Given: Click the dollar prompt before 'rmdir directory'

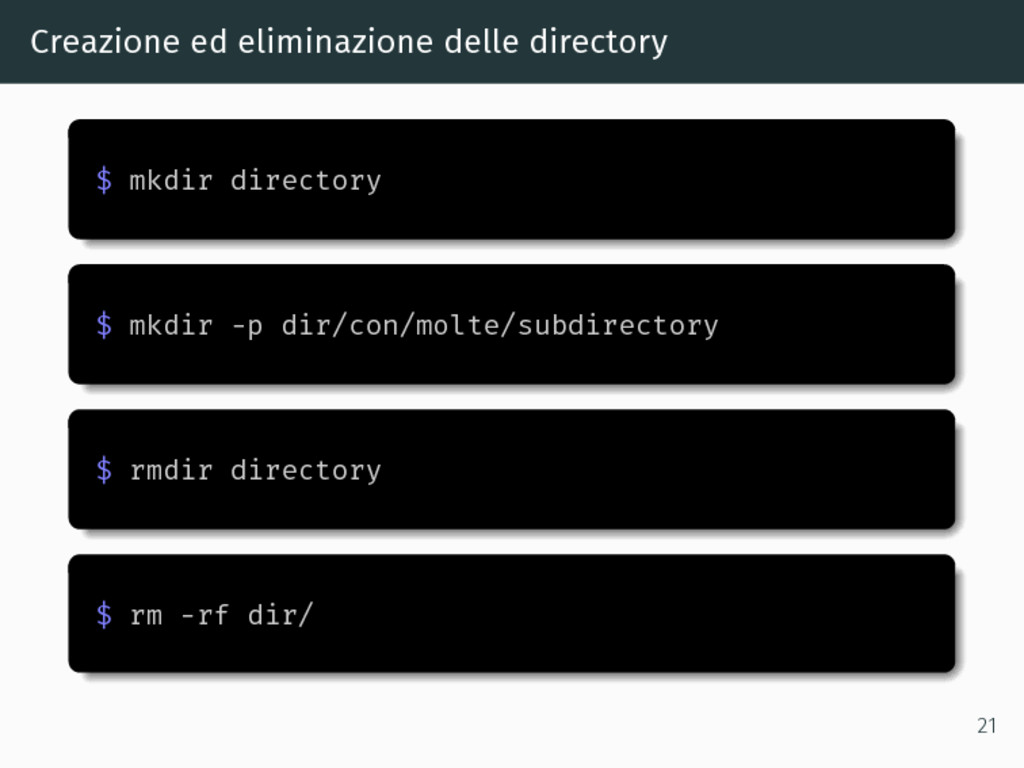Looking at the screenshot, I should (x=104, y=470).
